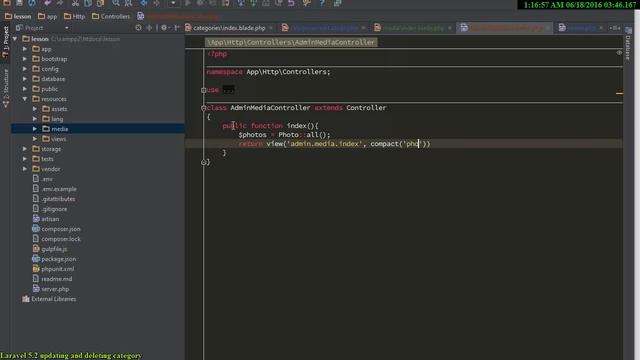Click 'admin.media.index' string in code
Viewport: 640px width, 360px height.
[325, 144]
